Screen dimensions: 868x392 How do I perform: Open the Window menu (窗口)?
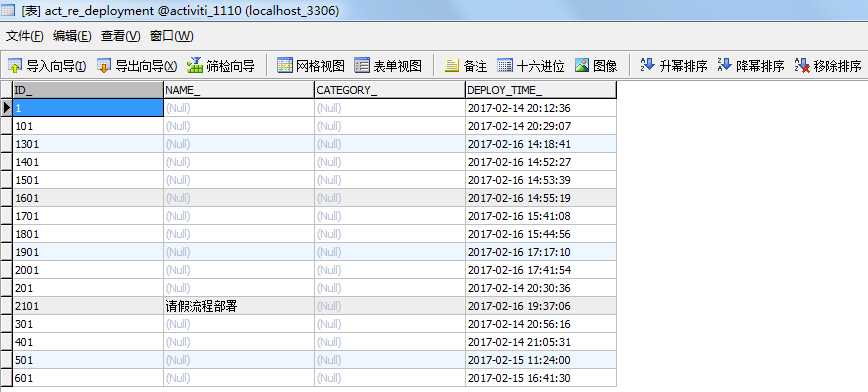tap(172, 37)
